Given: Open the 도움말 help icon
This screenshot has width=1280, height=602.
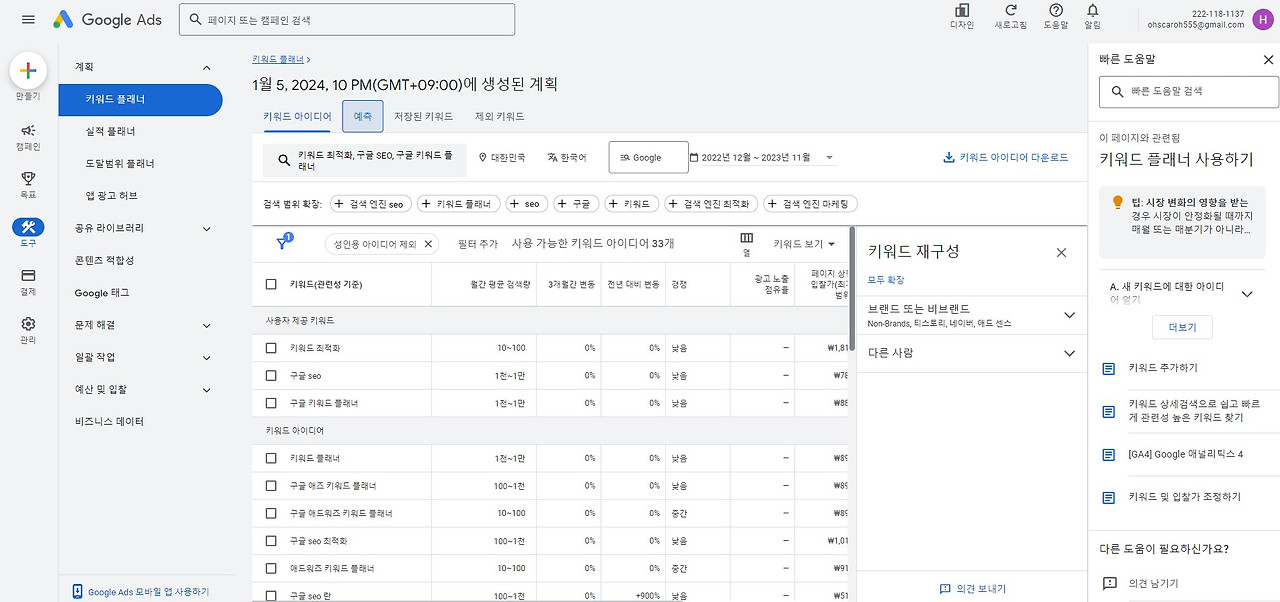Looking at the screenshot, I should click(x=1056, y=15).
